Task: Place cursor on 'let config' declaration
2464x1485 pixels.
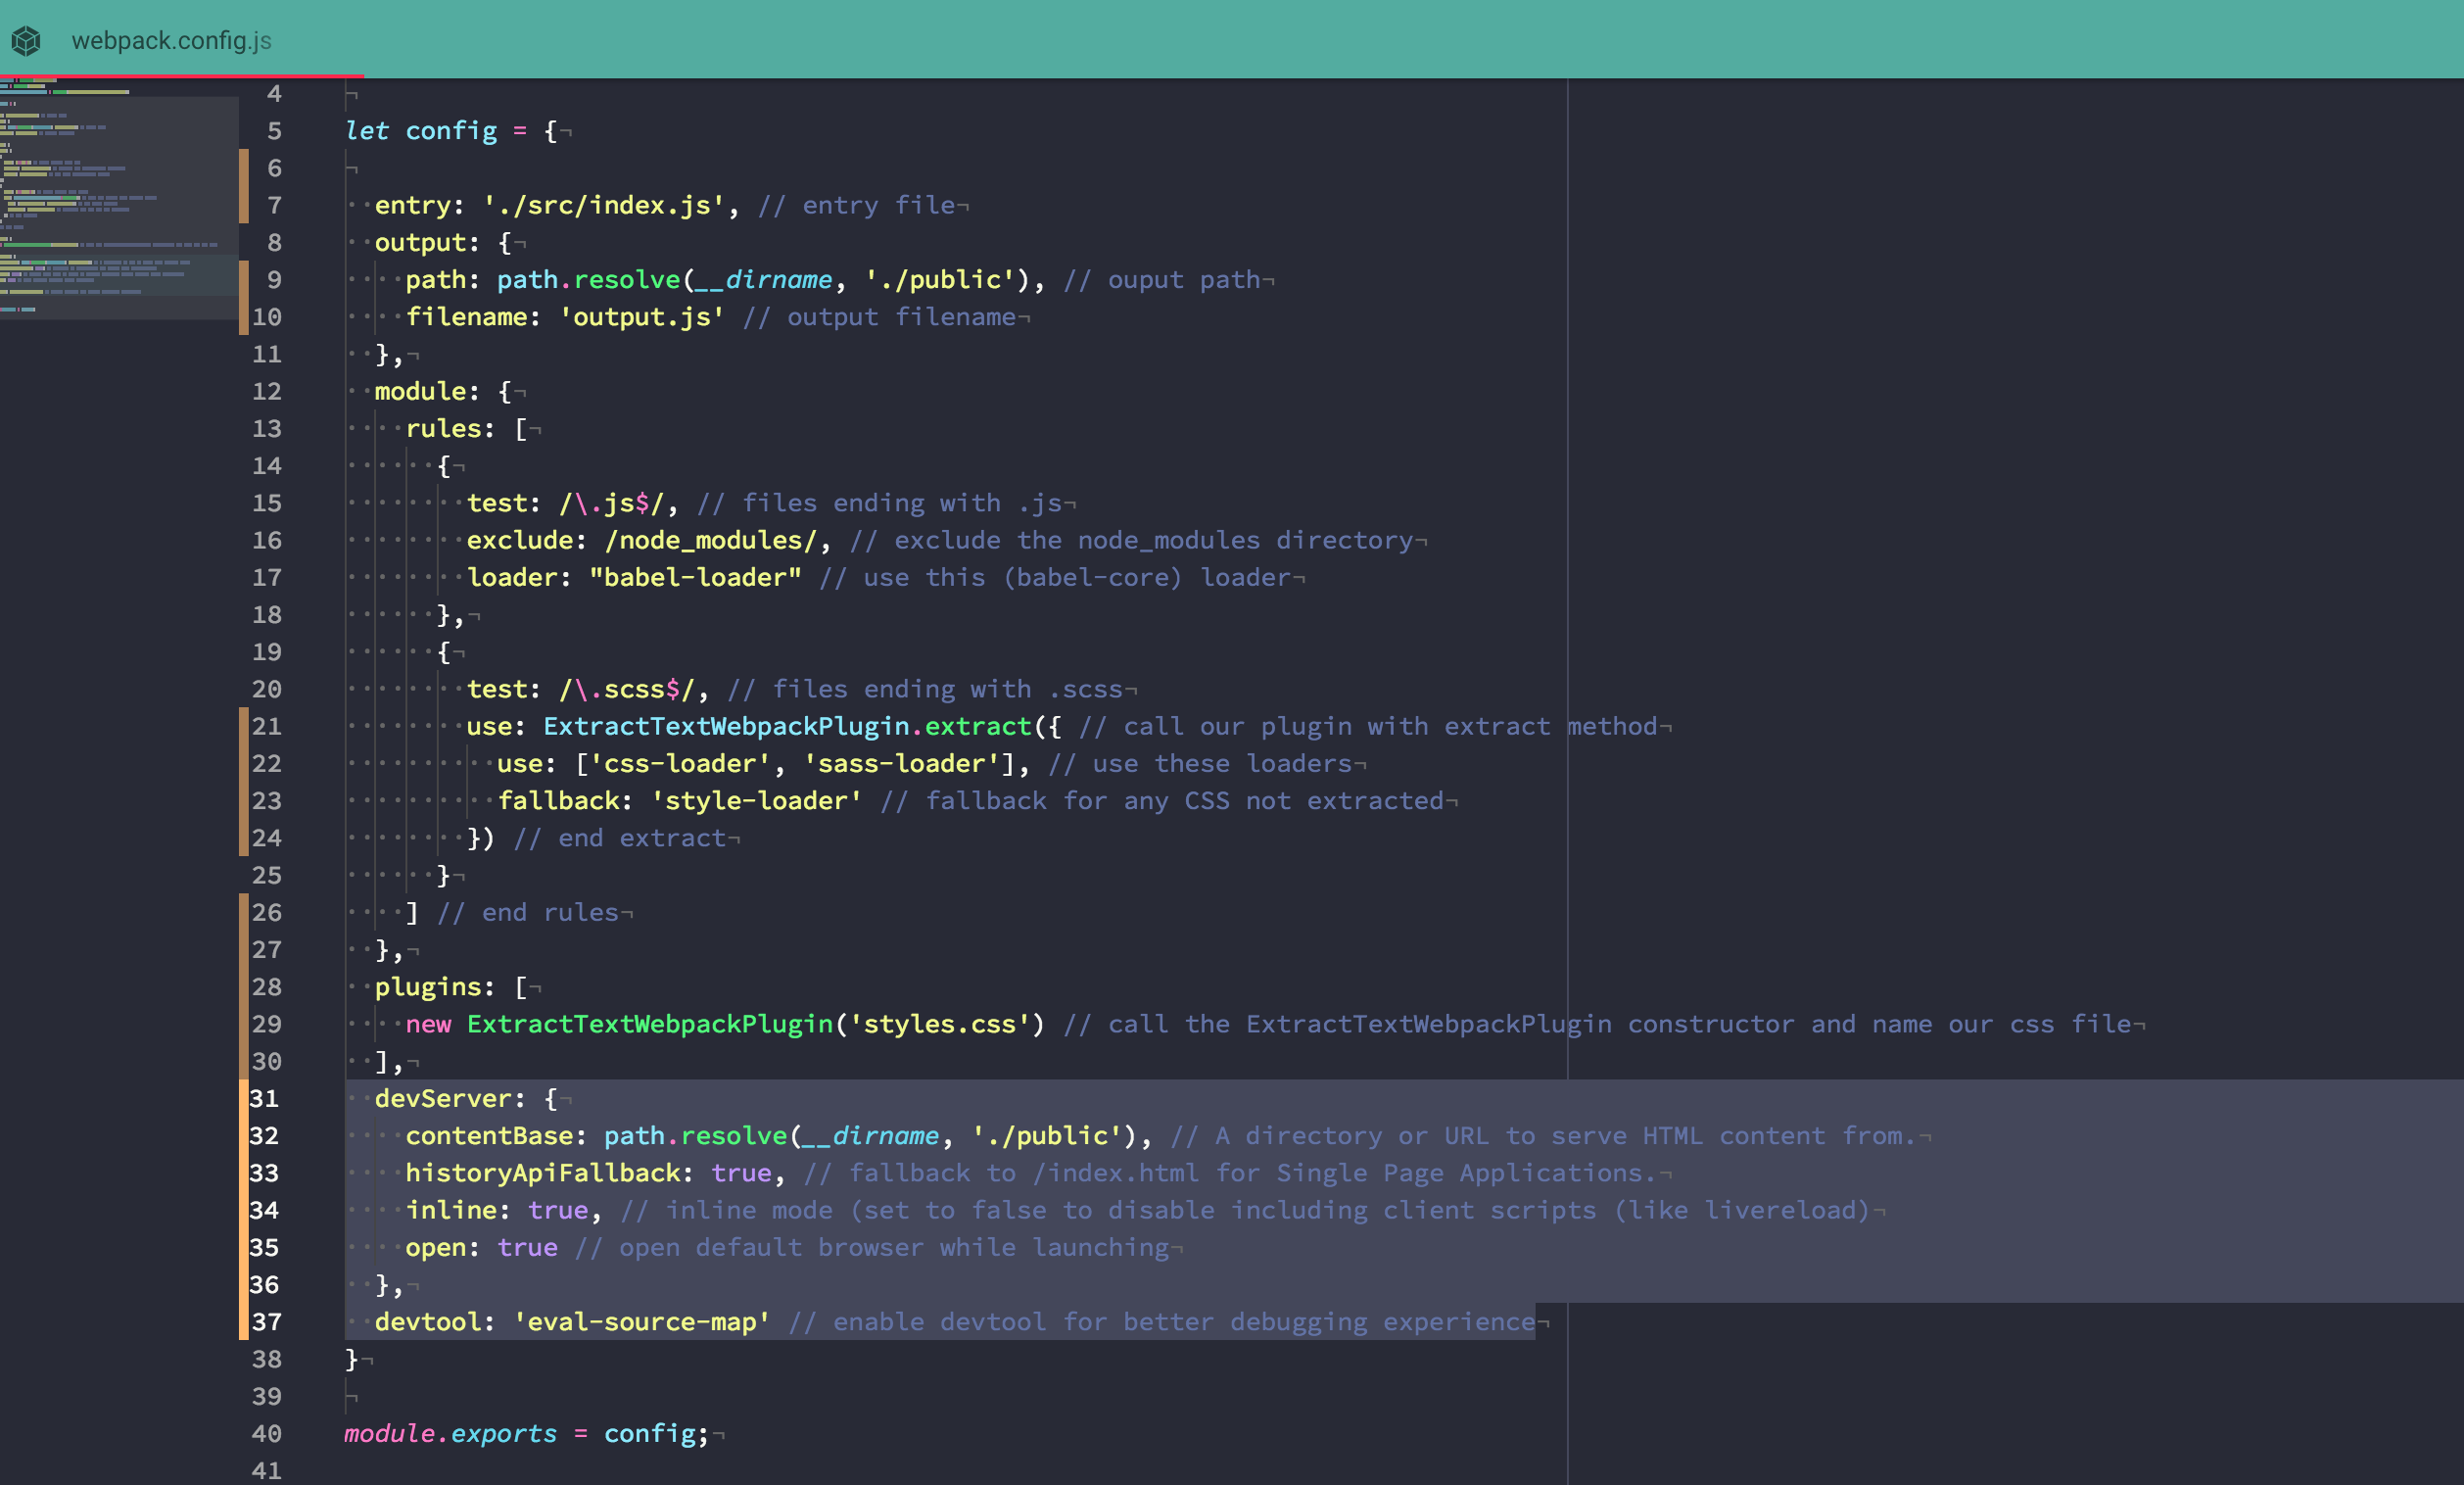Action: pyautogui.click(x=420, y=131)
